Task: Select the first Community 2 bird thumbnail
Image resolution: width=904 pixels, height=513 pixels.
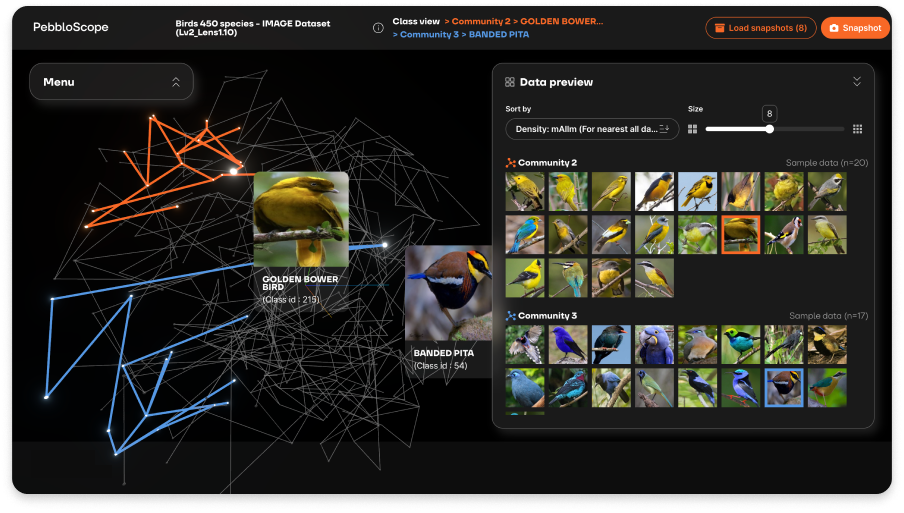Action: pyautogui.click(x=525, y=192)
